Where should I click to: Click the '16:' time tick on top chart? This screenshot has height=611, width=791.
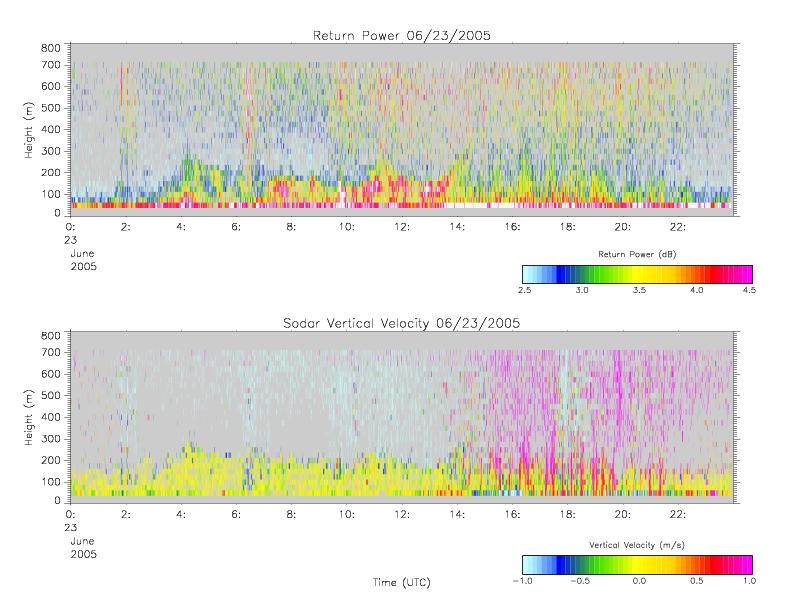point(512,227)
